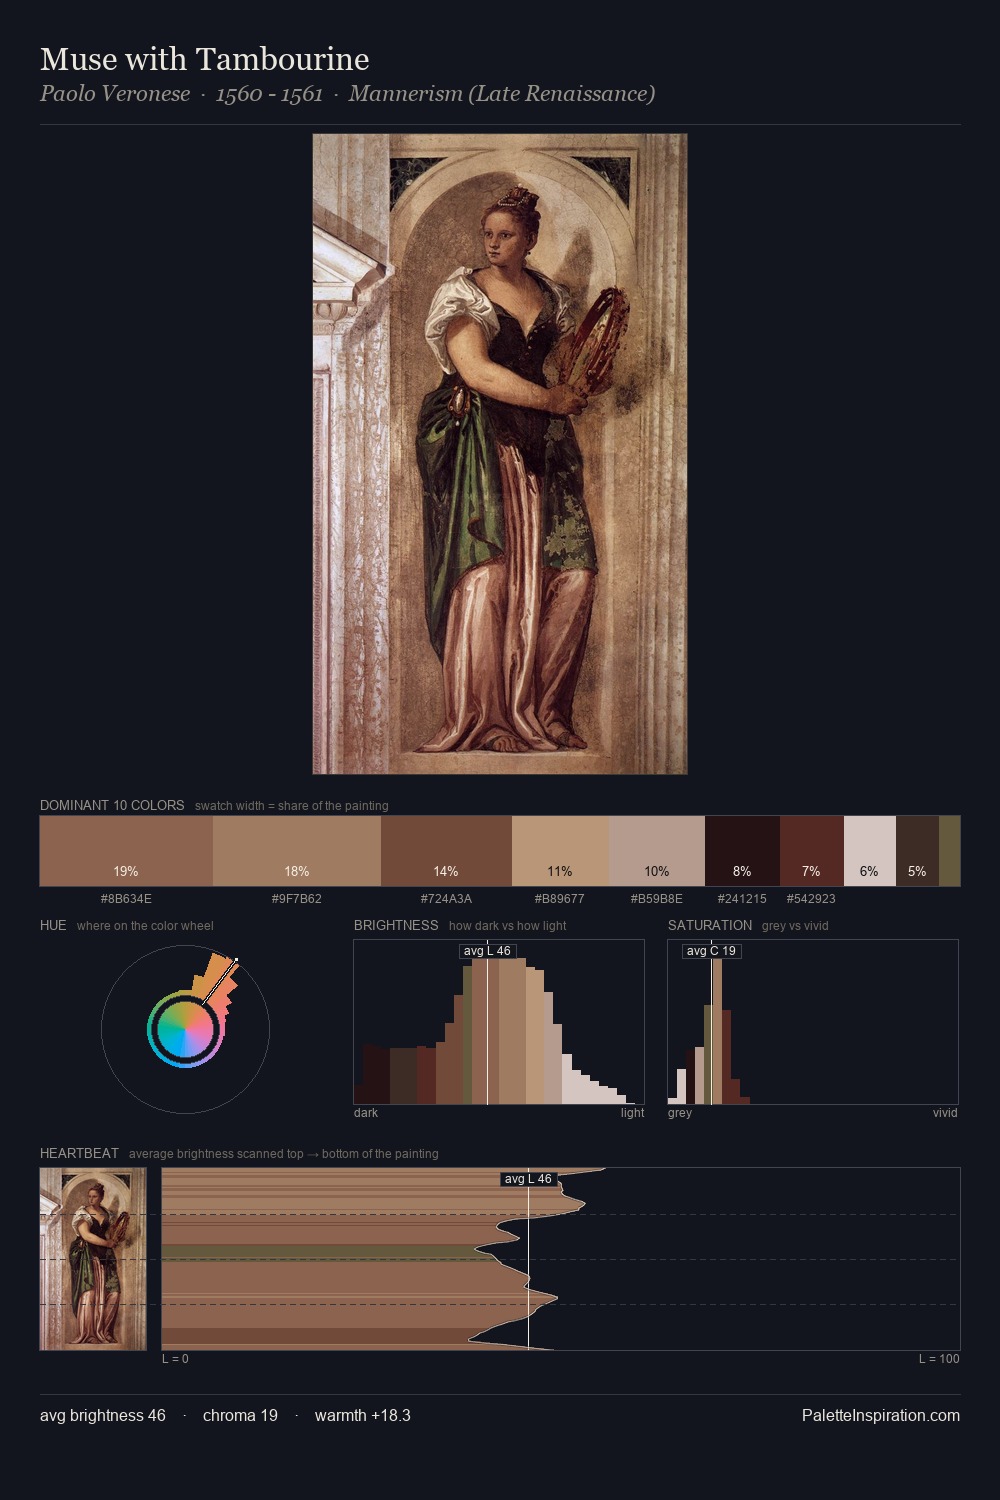Viewport: 1000px width, 1500px height.
Task: Select the 10% swatch #B59B8E
Action: 657,851
